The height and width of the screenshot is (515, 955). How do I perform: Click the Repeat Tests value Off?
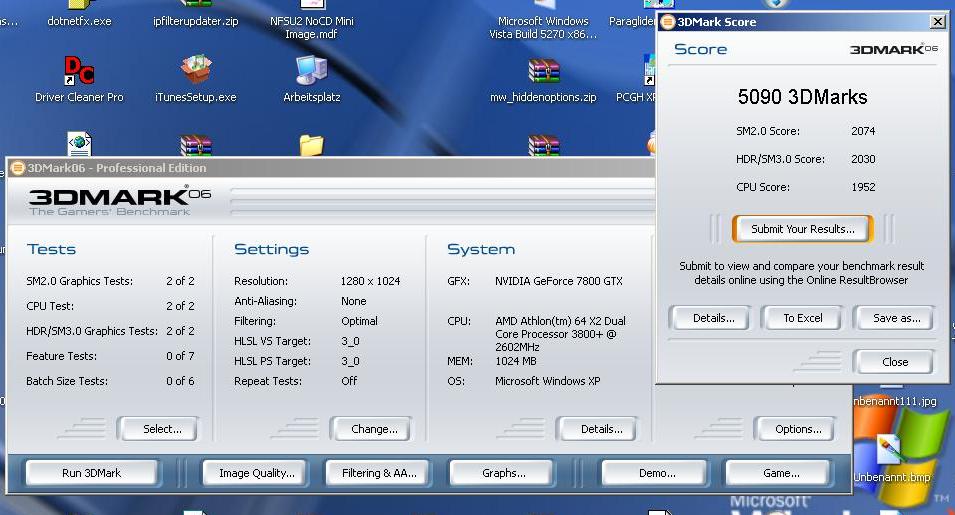click(x=349, y=381)
